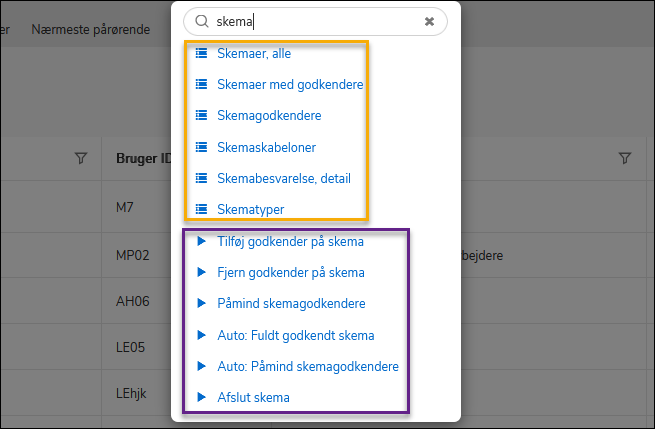Switch to the Nærmeste pårørende tab
This screenshot has width=655, height=429.
pyautogui.click(x=91, y=29)
